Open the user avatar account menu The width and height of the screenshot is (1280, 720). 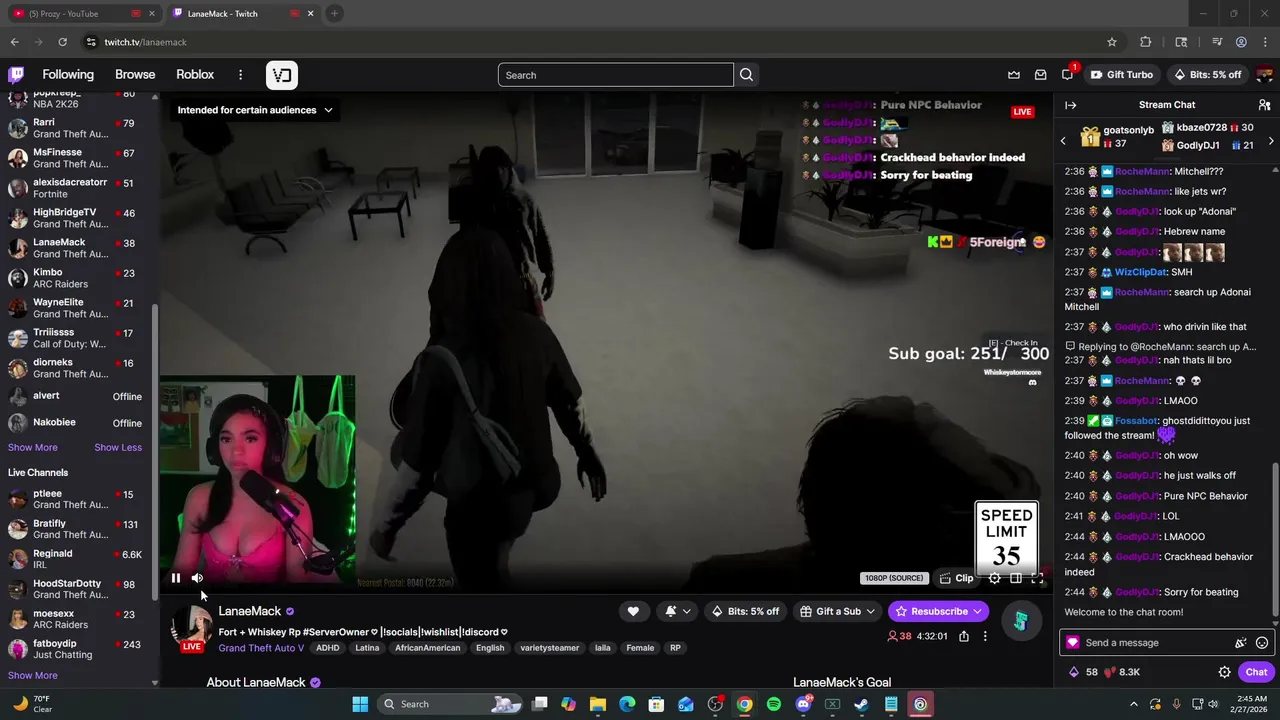coord(1264,75)
